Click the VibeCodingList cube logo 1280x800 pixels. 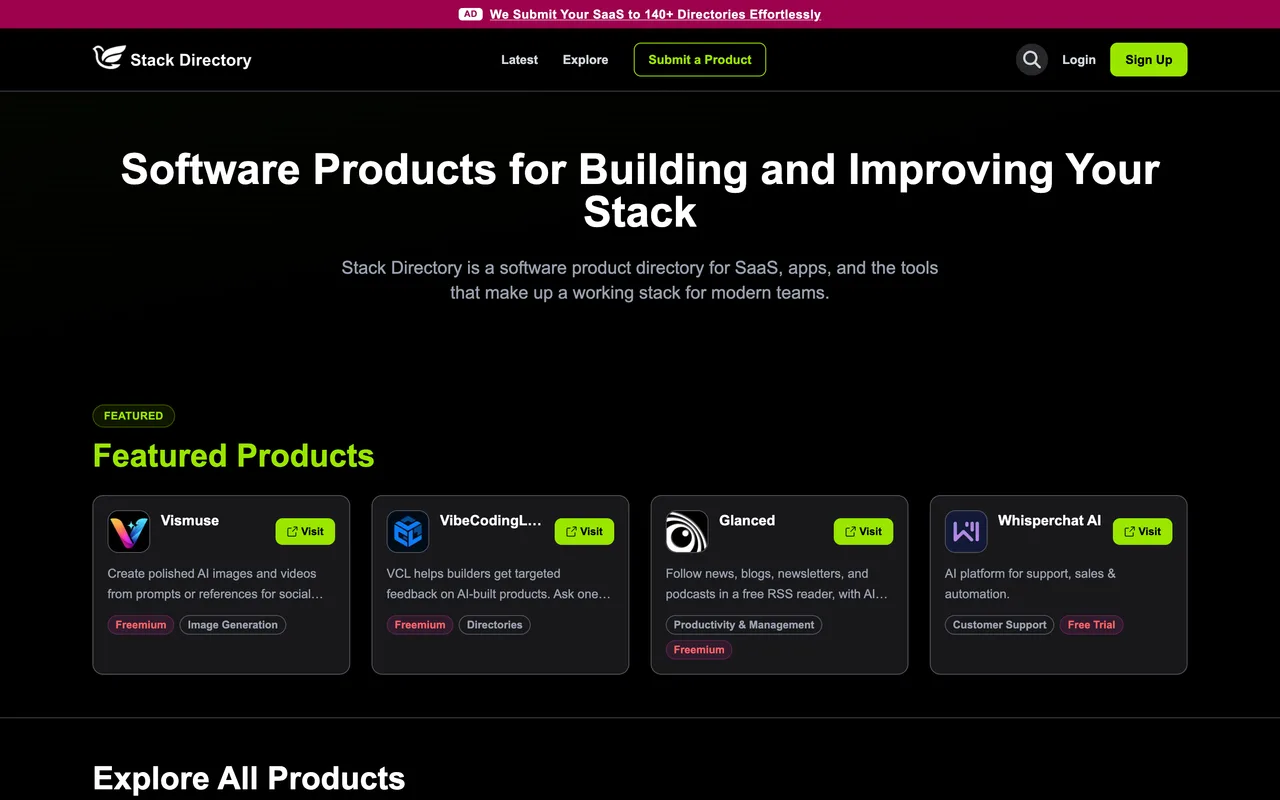pos(408,532)
